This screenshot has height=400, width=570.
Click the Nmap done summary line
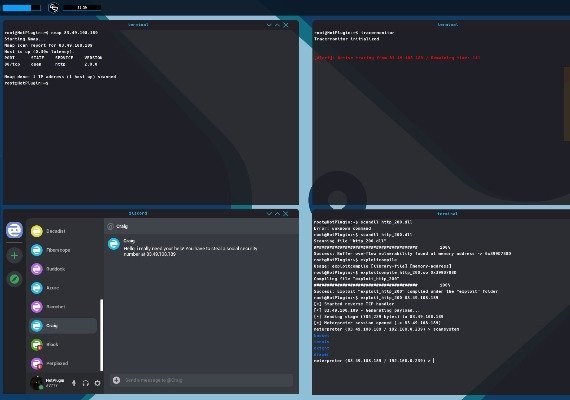coord(60,77)
